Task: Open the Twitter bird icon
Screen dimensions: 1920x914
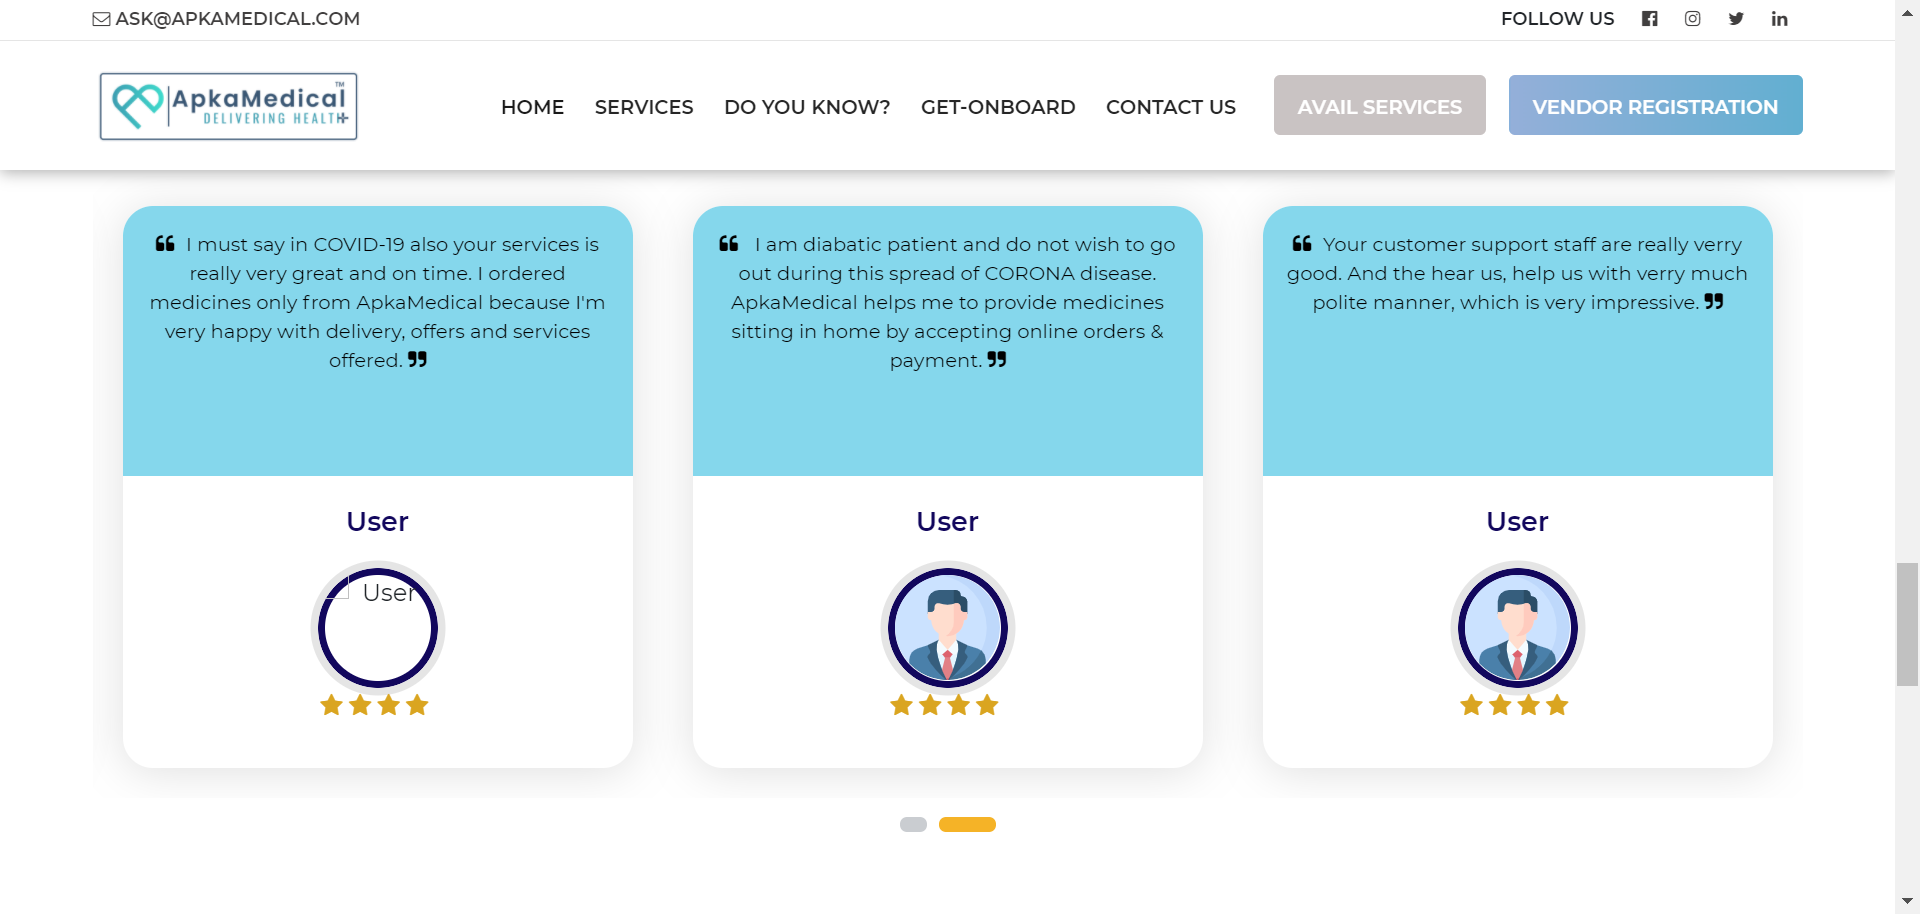Action: pos(1736,19)
